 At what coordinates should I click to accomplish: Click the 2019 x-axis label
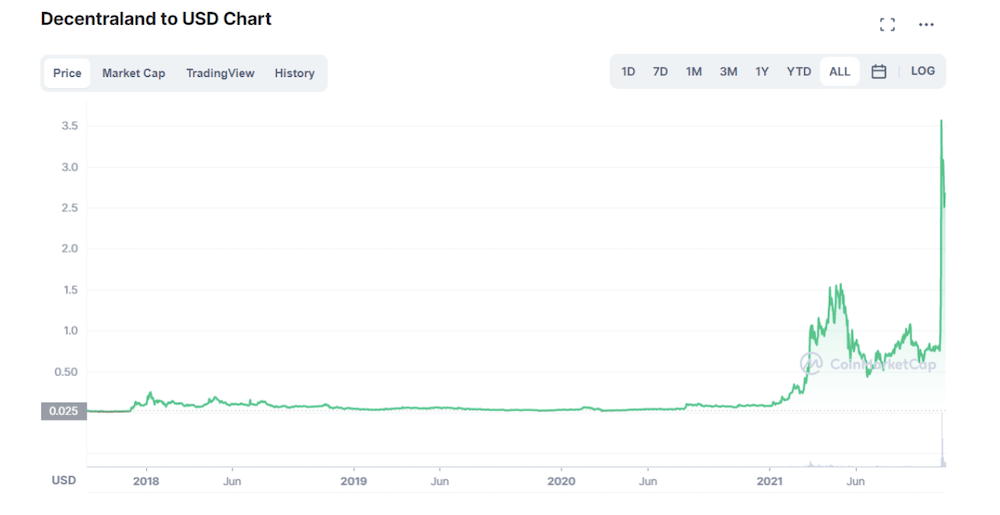(x=353, y=481)
